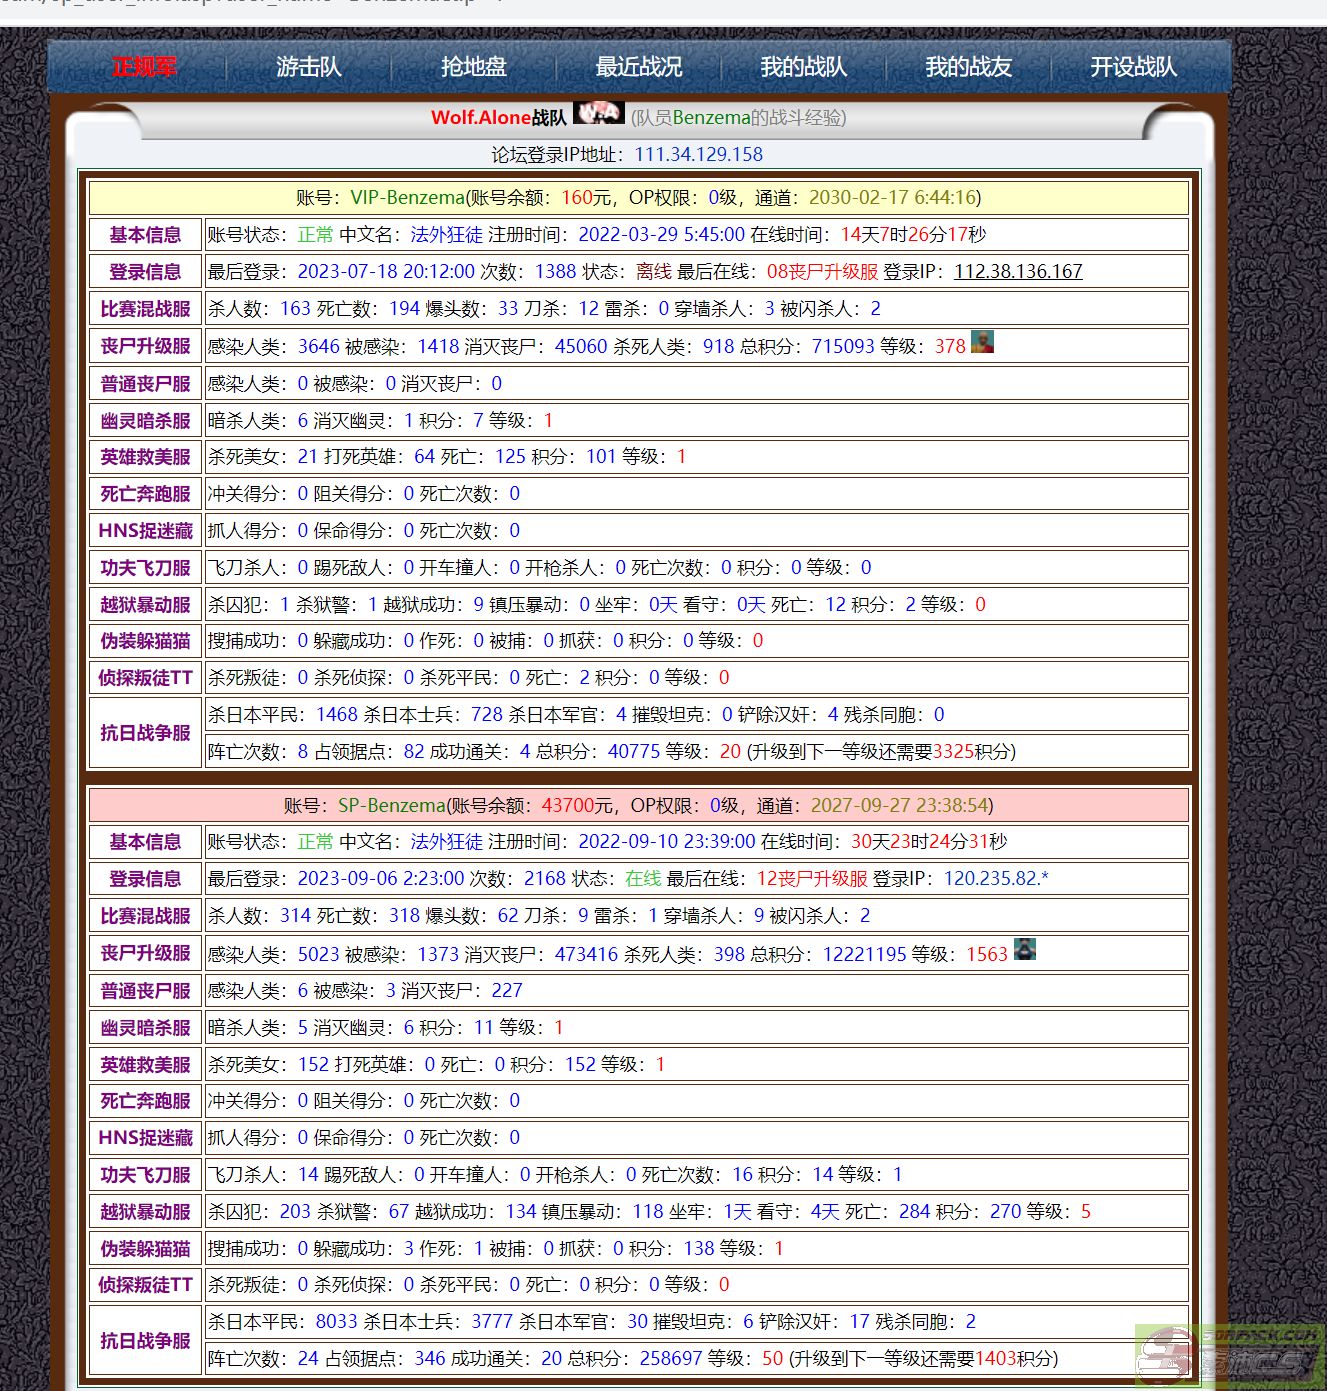Switch to the 抢地盘 tab
Screen dimensions: 1327x1391
[474, 67]
